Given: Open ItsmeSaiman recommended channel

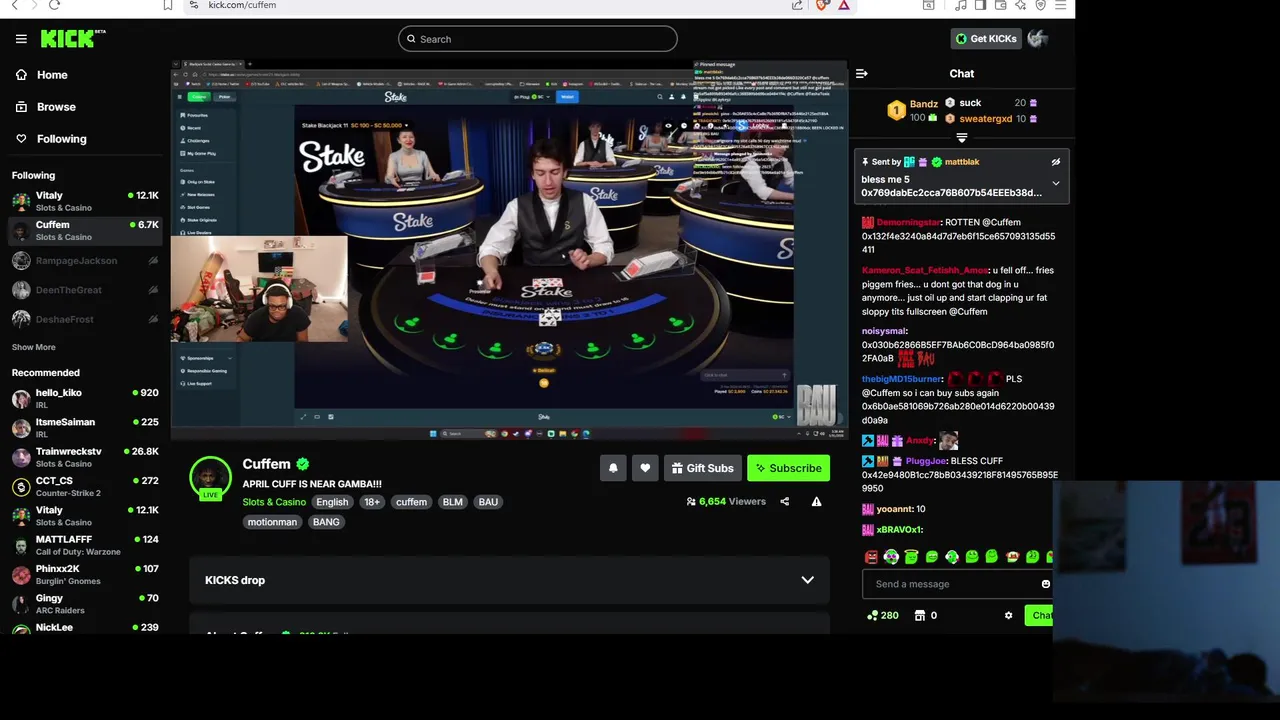Looking at the screenshot, I should [x=85, y=428].
